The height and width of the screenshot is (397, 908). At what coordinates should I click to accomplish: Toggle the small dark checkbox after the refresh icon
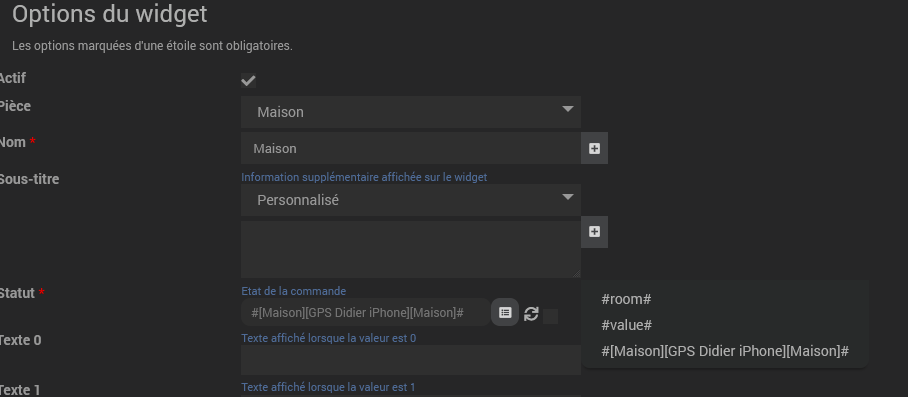[551, 317]
